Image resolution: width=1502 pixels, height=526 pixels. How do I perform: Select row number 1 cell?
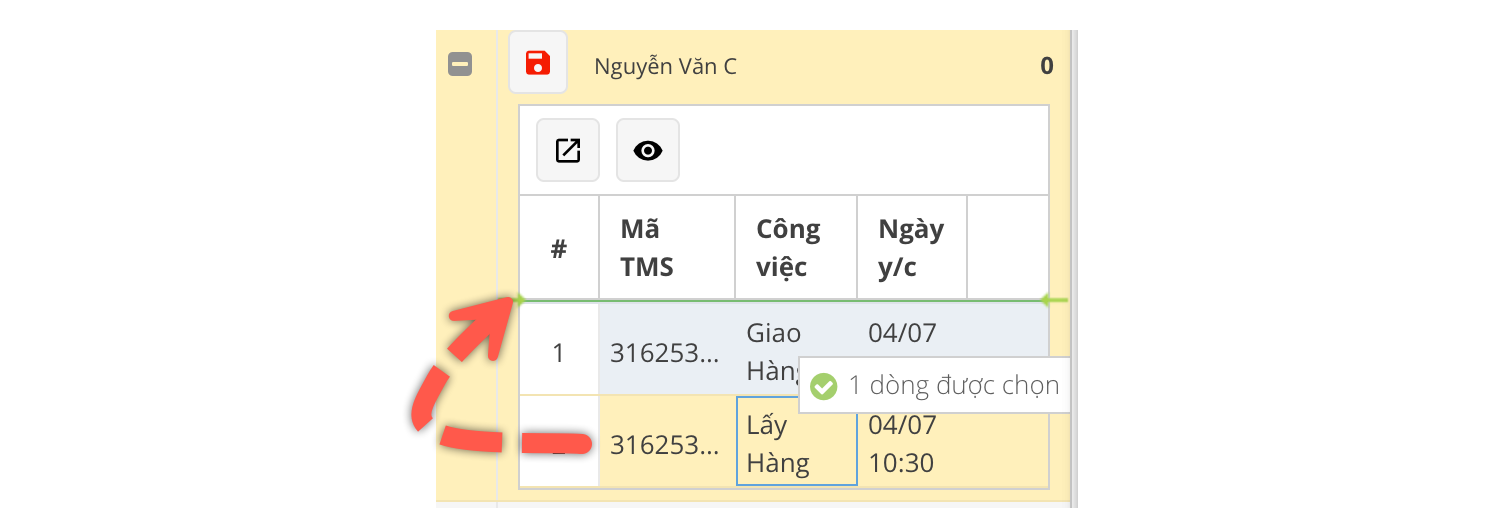tap(559, 353)
